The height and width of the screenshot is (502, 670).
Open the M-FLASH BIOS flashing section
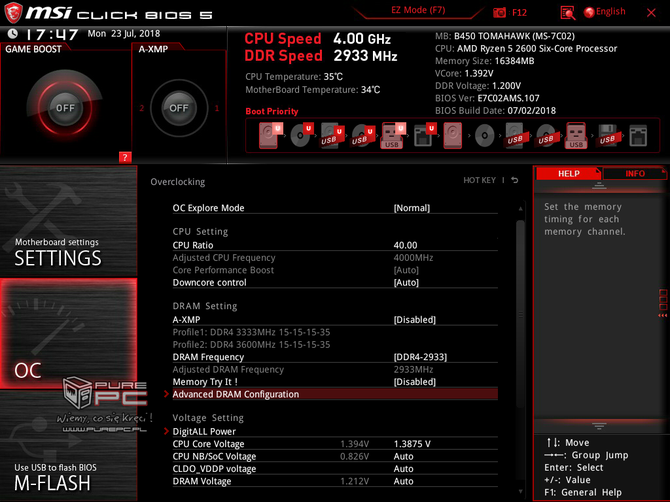click(x=68, y=446)
